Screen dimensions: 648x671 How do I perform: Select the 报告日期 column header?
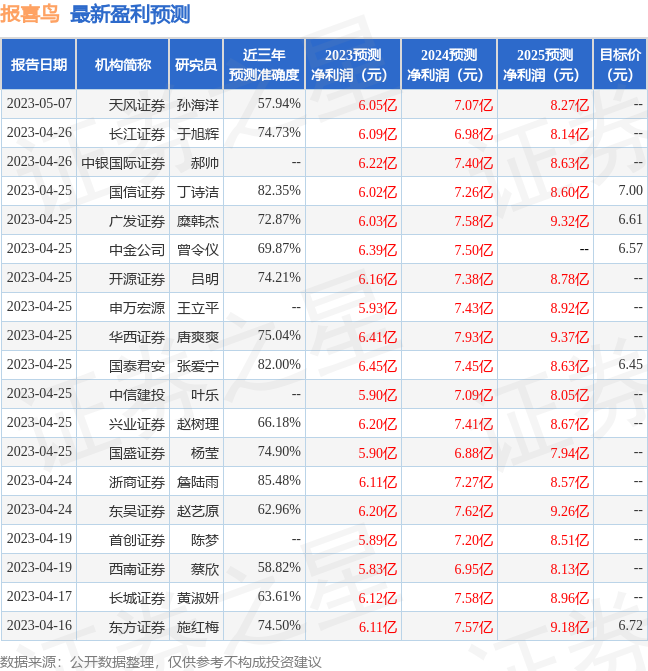pos(39,65)
